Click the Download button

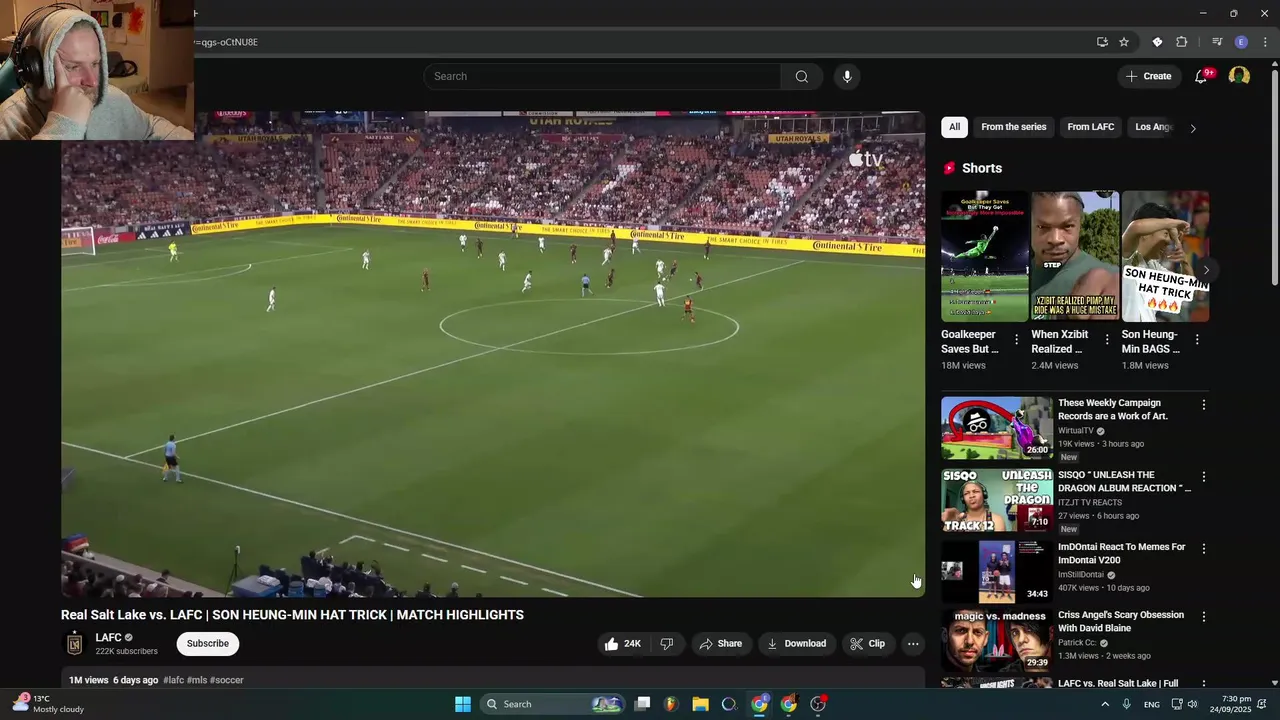[796, 644]
